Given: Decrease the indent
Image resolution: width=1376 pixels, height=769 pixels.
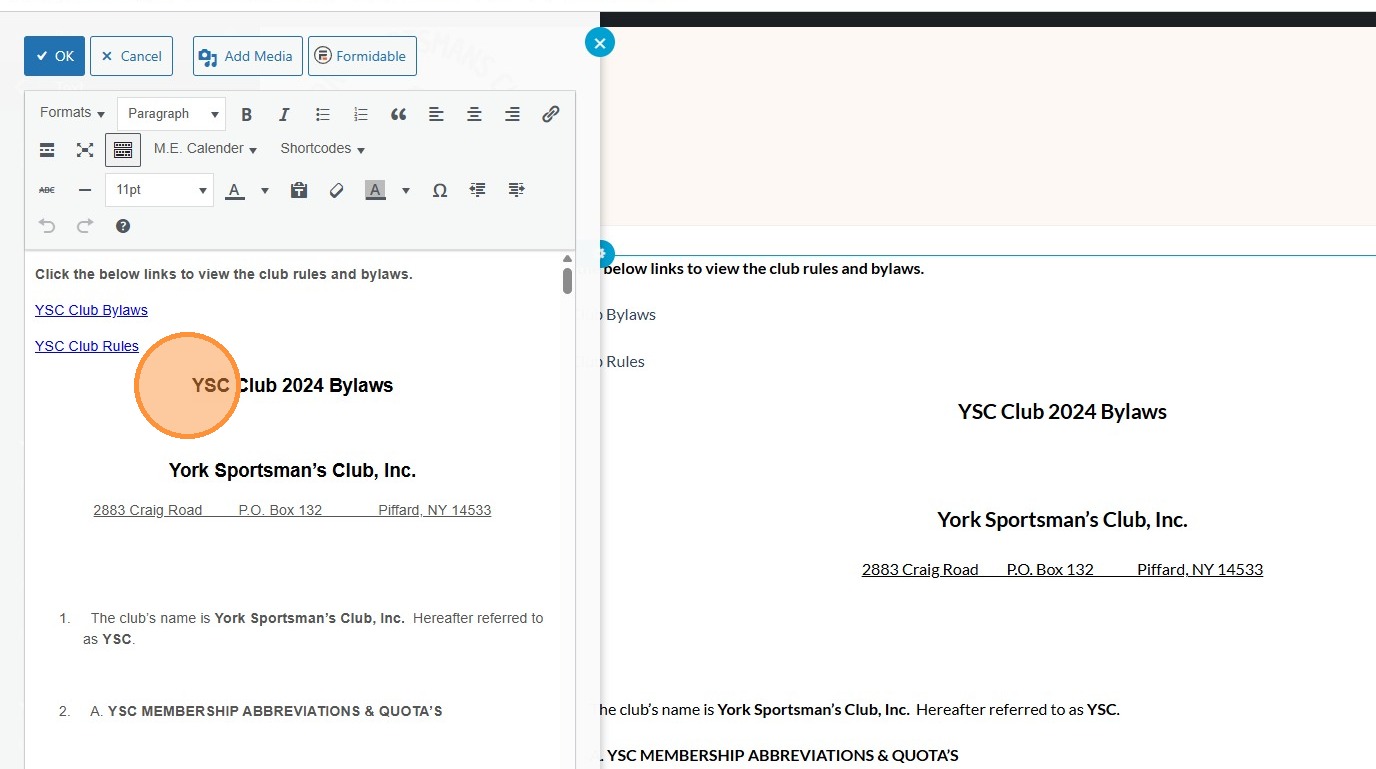Looking at the screenshot, I should tap(478, 190).
